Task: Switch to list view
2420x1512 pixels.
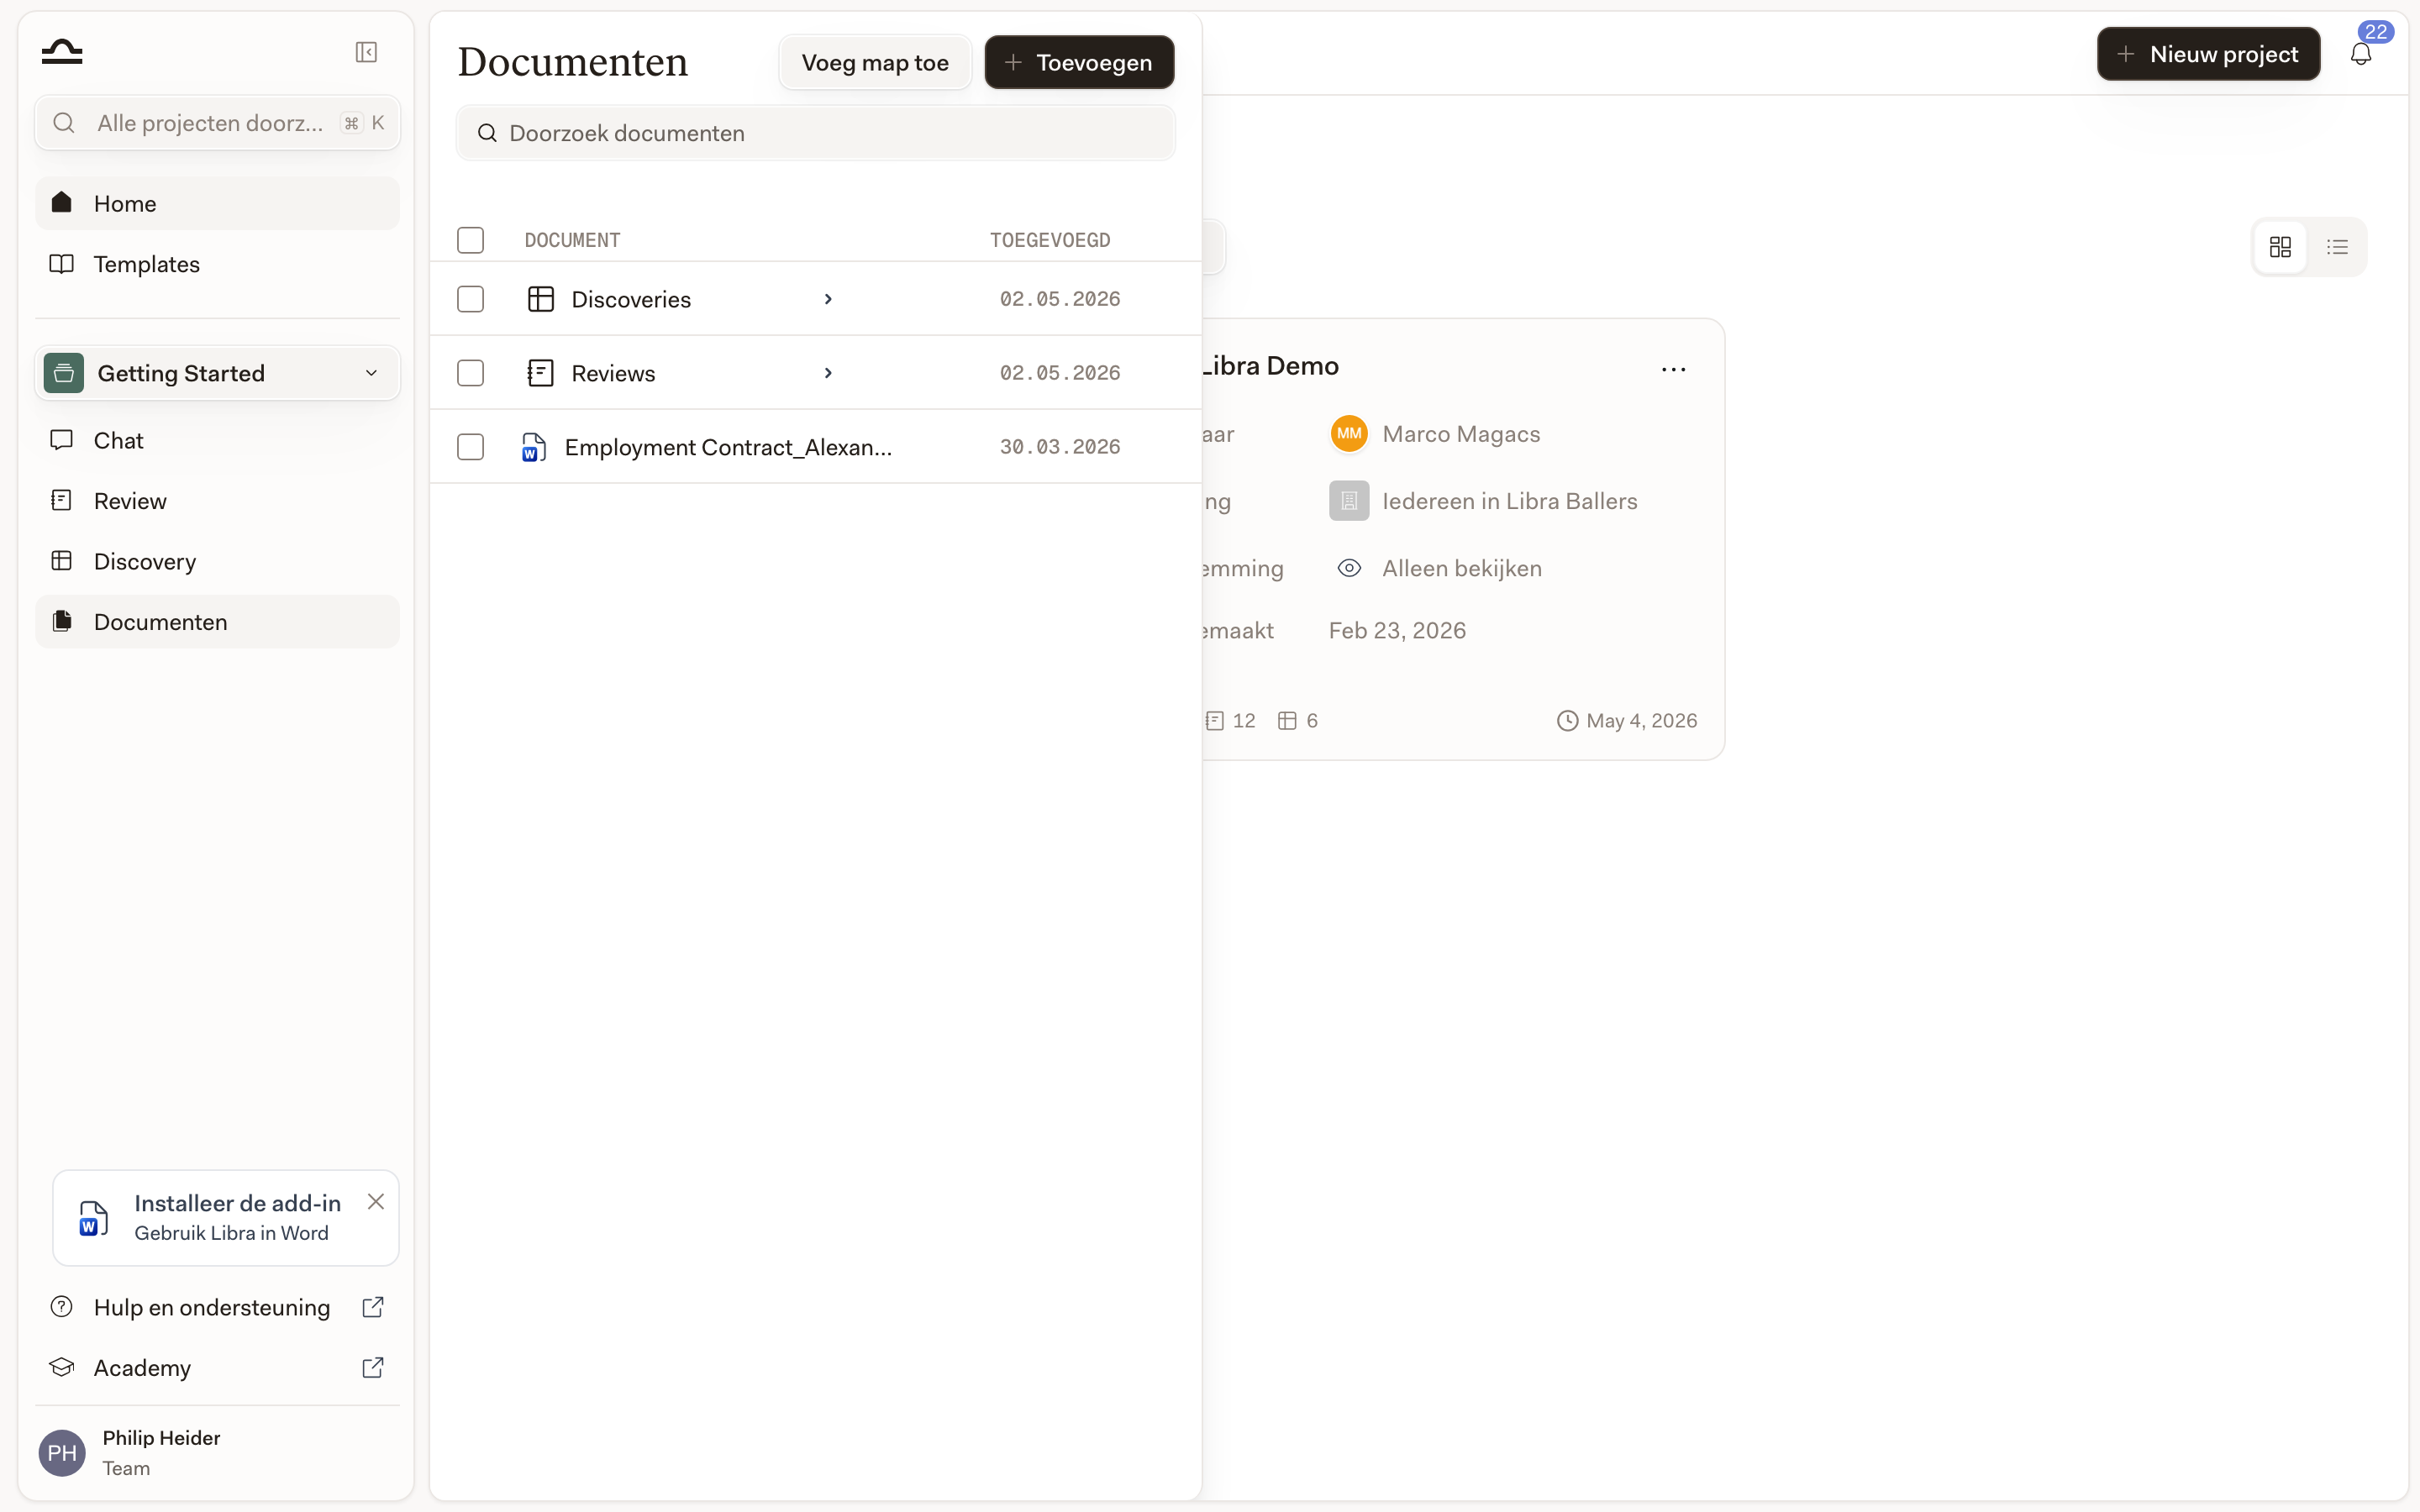Action: 2337,247
